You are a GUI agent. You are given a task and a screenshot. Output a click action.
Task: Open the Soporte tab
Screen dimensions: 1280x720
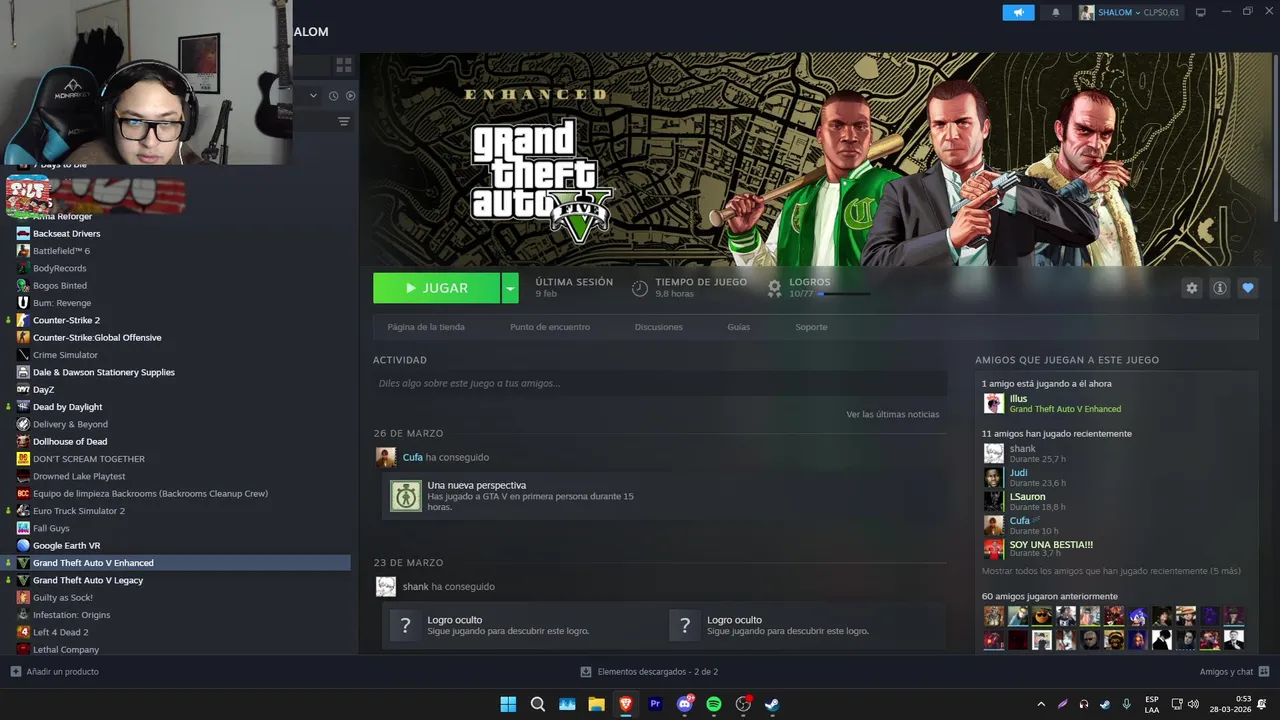click(811, 327)
